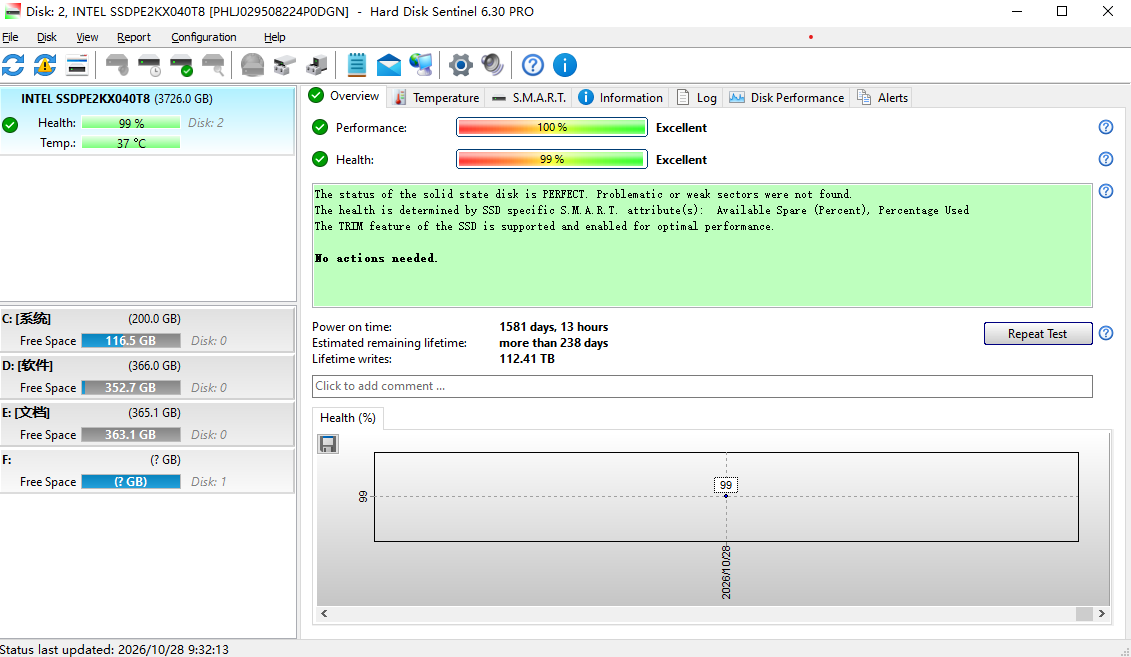Open the Configuration menu
Image resolution: width=1131 pixels, height=657 pixels.
[203, 37]
